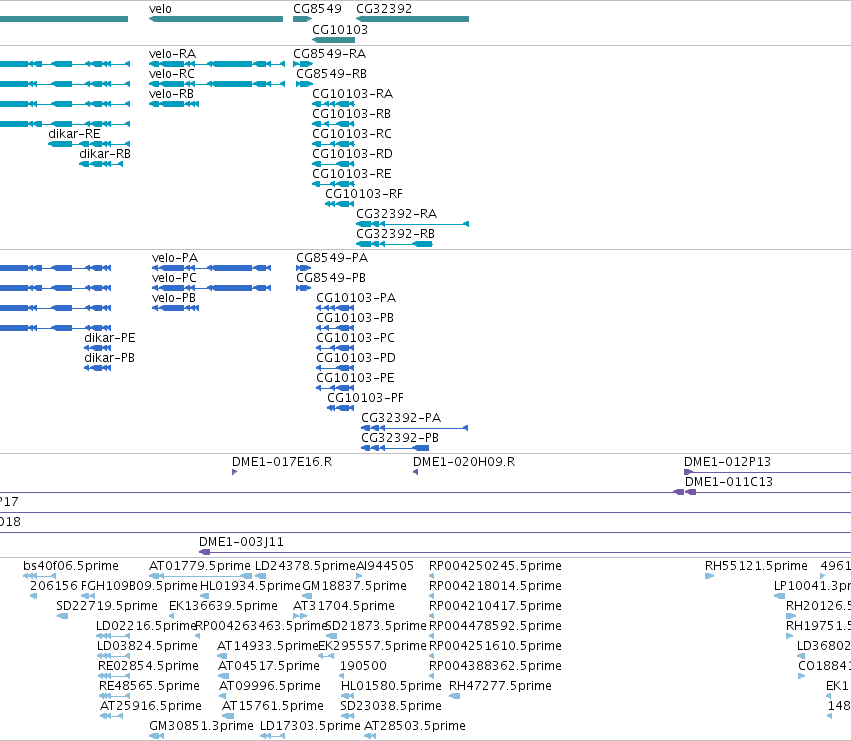Select the CG8549-PA protein
This screenshot has height=741, width=851.
(304, 268)
